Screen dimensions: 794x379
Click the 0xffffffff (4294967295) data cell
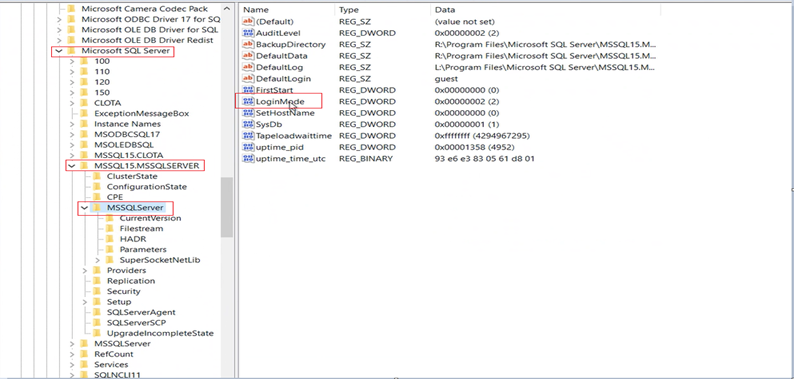482,136
